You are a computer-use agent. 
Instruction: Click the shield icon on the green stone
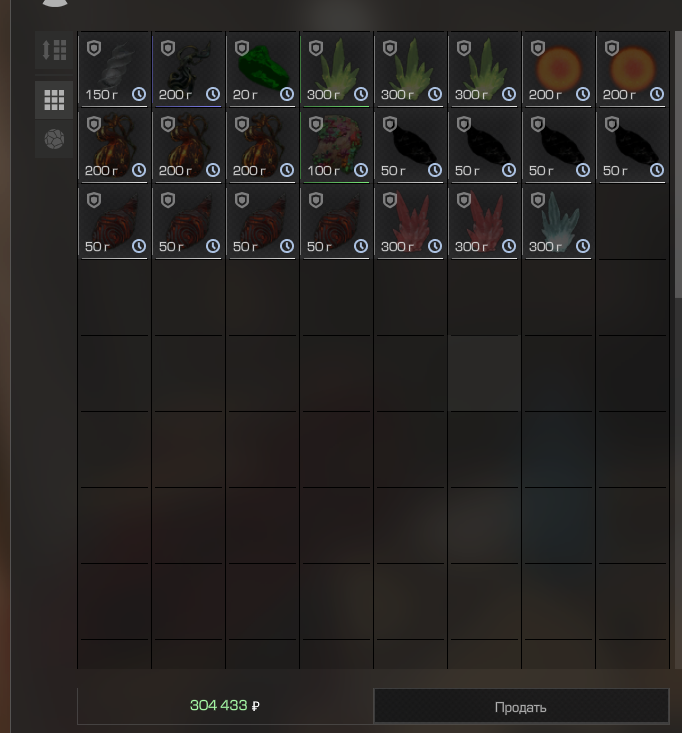click(x=242, y=48)
